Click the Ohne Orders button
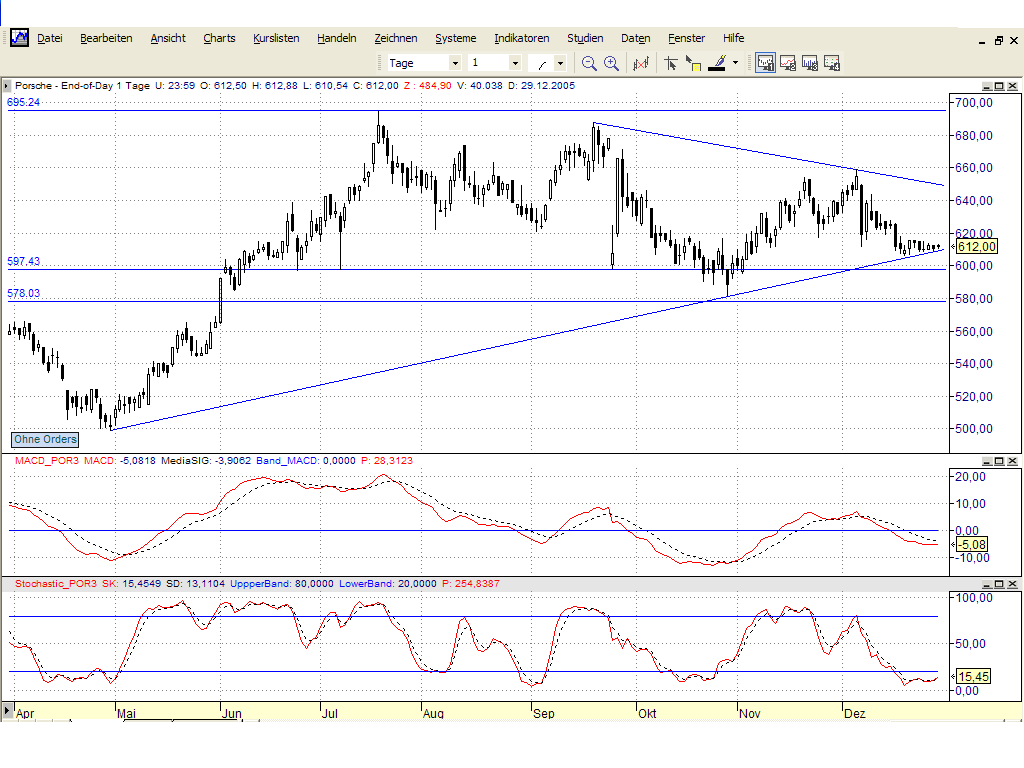 coord(44,440)
